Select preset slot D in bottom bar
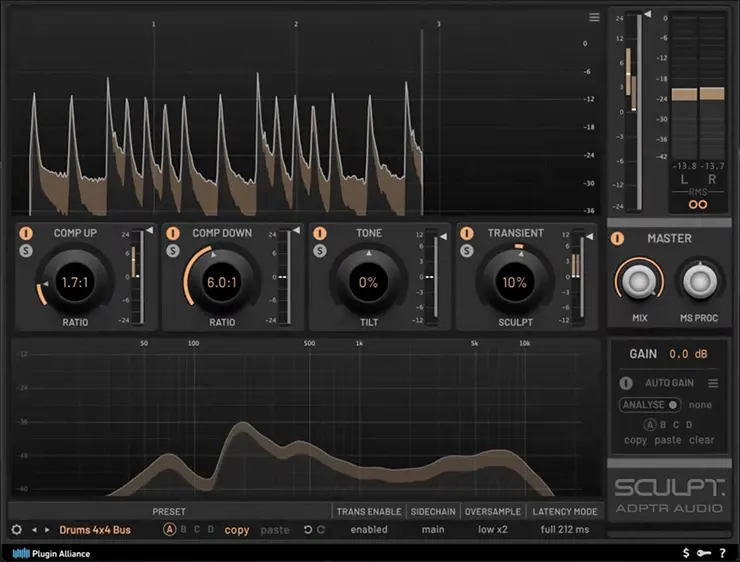The width and height of the screenshot is (740, 562). pyautogui.click(x=210, y=529)
